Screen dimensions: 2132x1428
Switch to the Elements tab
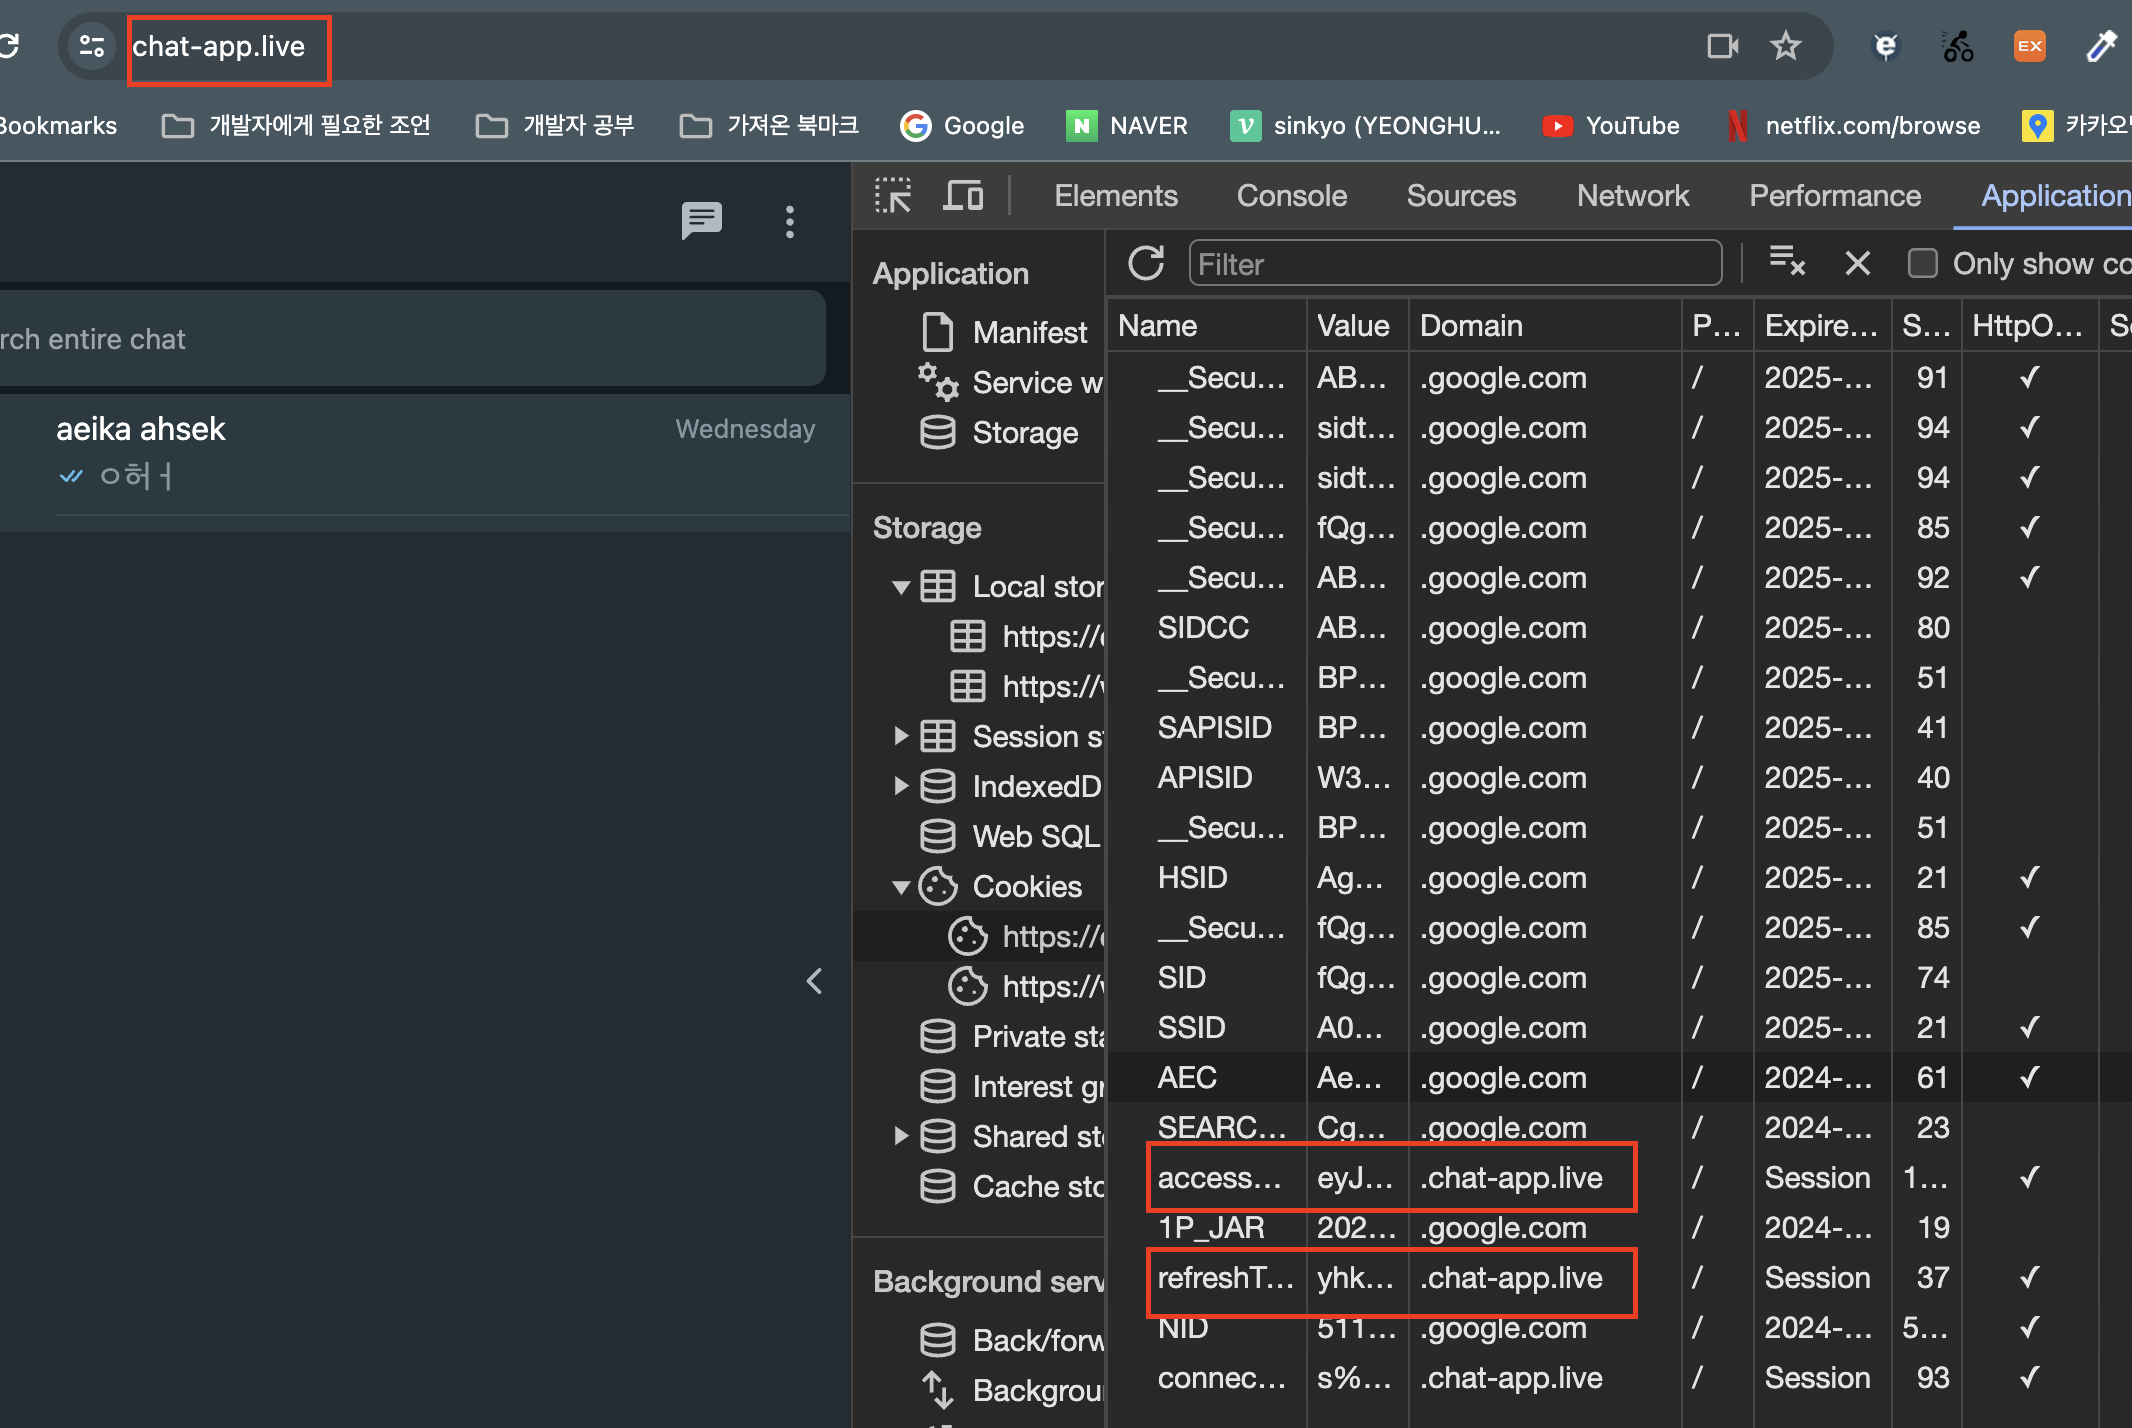[x=1116, y=196]
